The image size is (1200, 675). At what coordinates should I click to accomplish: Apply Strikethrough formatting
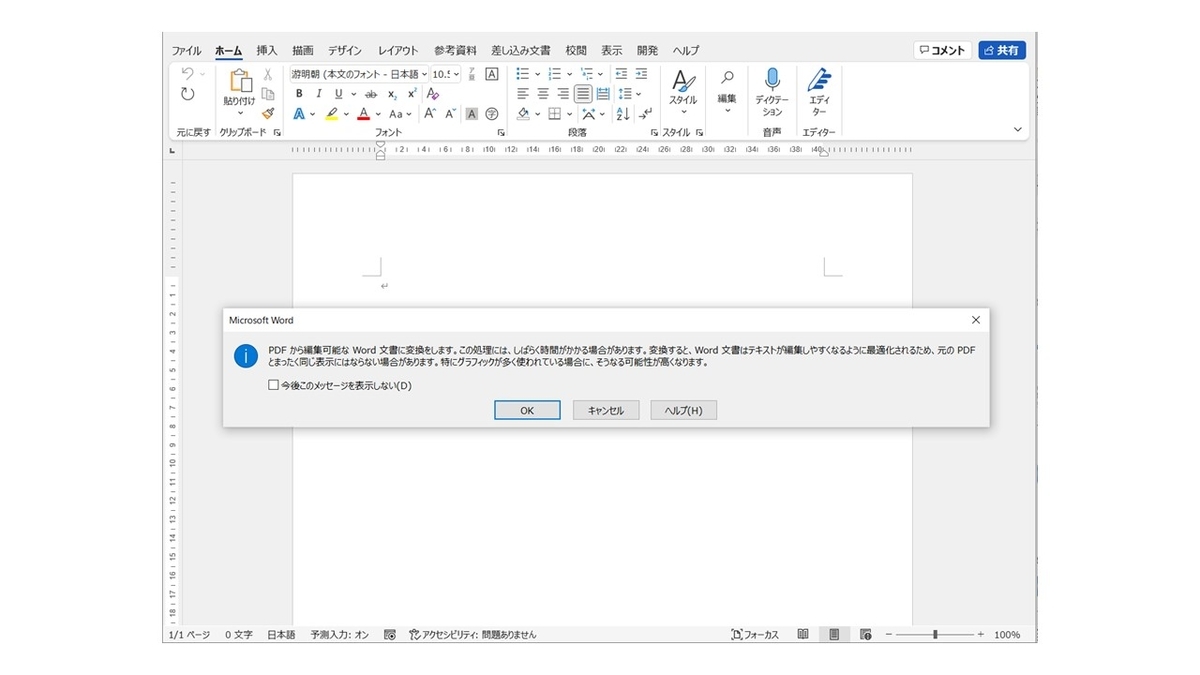click(371, 94)
